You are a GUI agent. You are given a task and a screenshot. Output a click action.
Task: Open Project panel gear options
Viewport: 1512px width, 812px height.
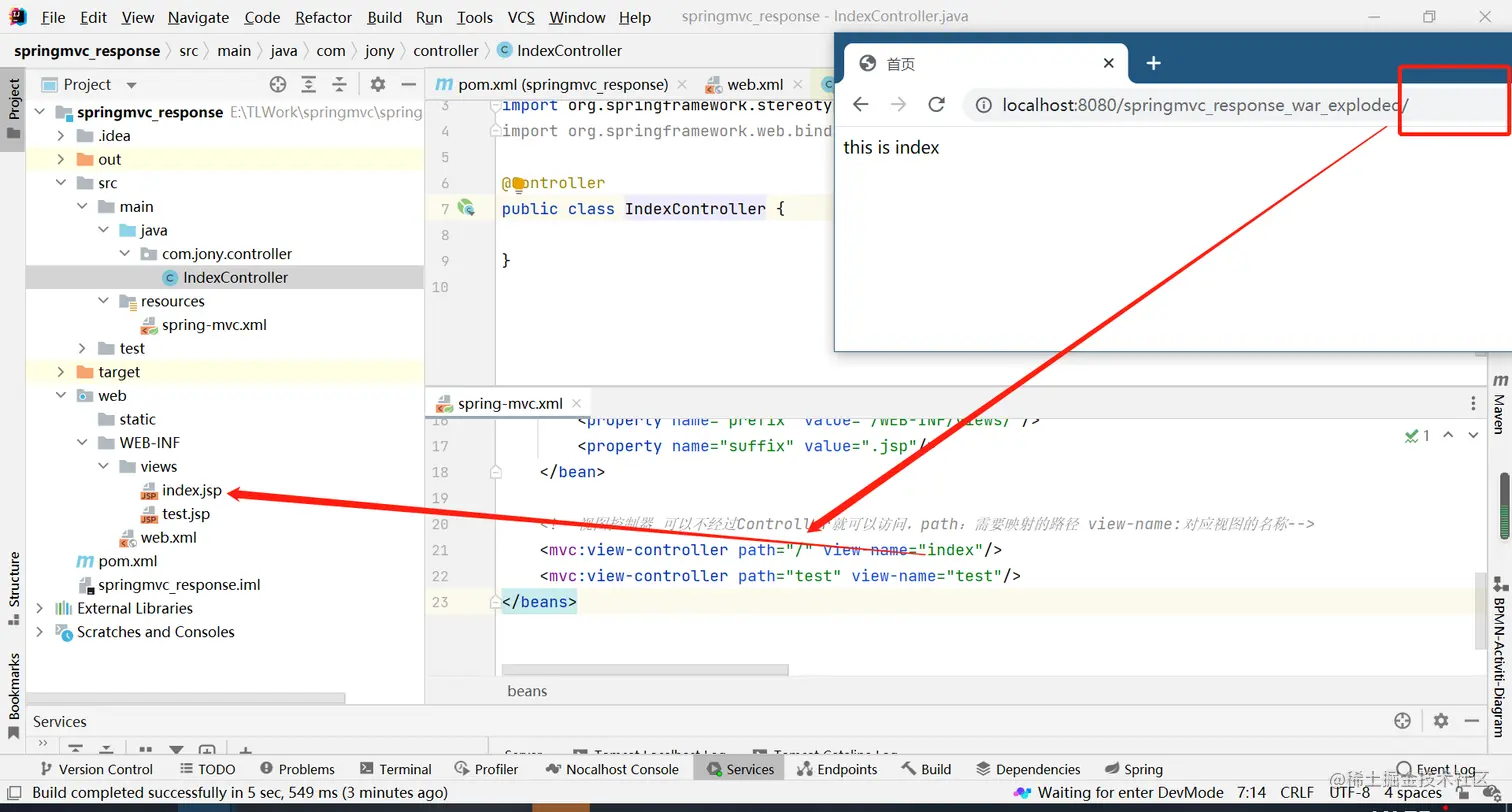pyautogui.click(x=377, y=85)
